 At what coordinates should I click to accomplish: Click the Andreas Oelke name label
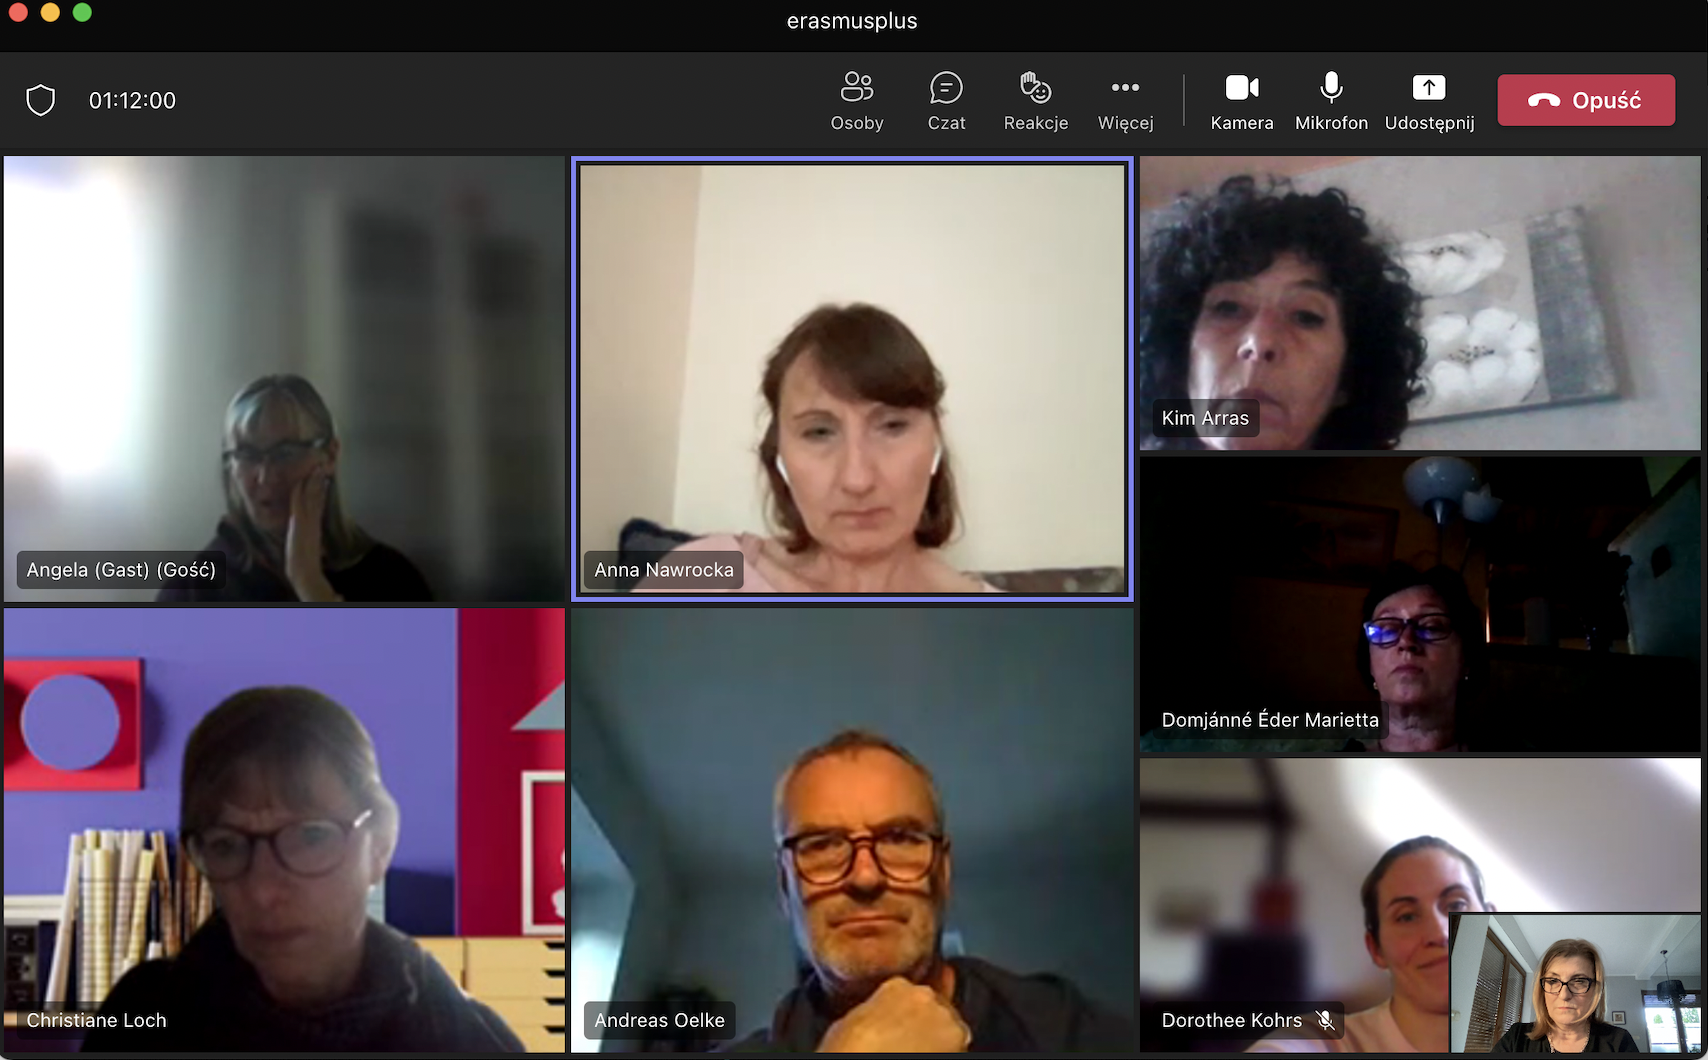tap(659, 1020)
